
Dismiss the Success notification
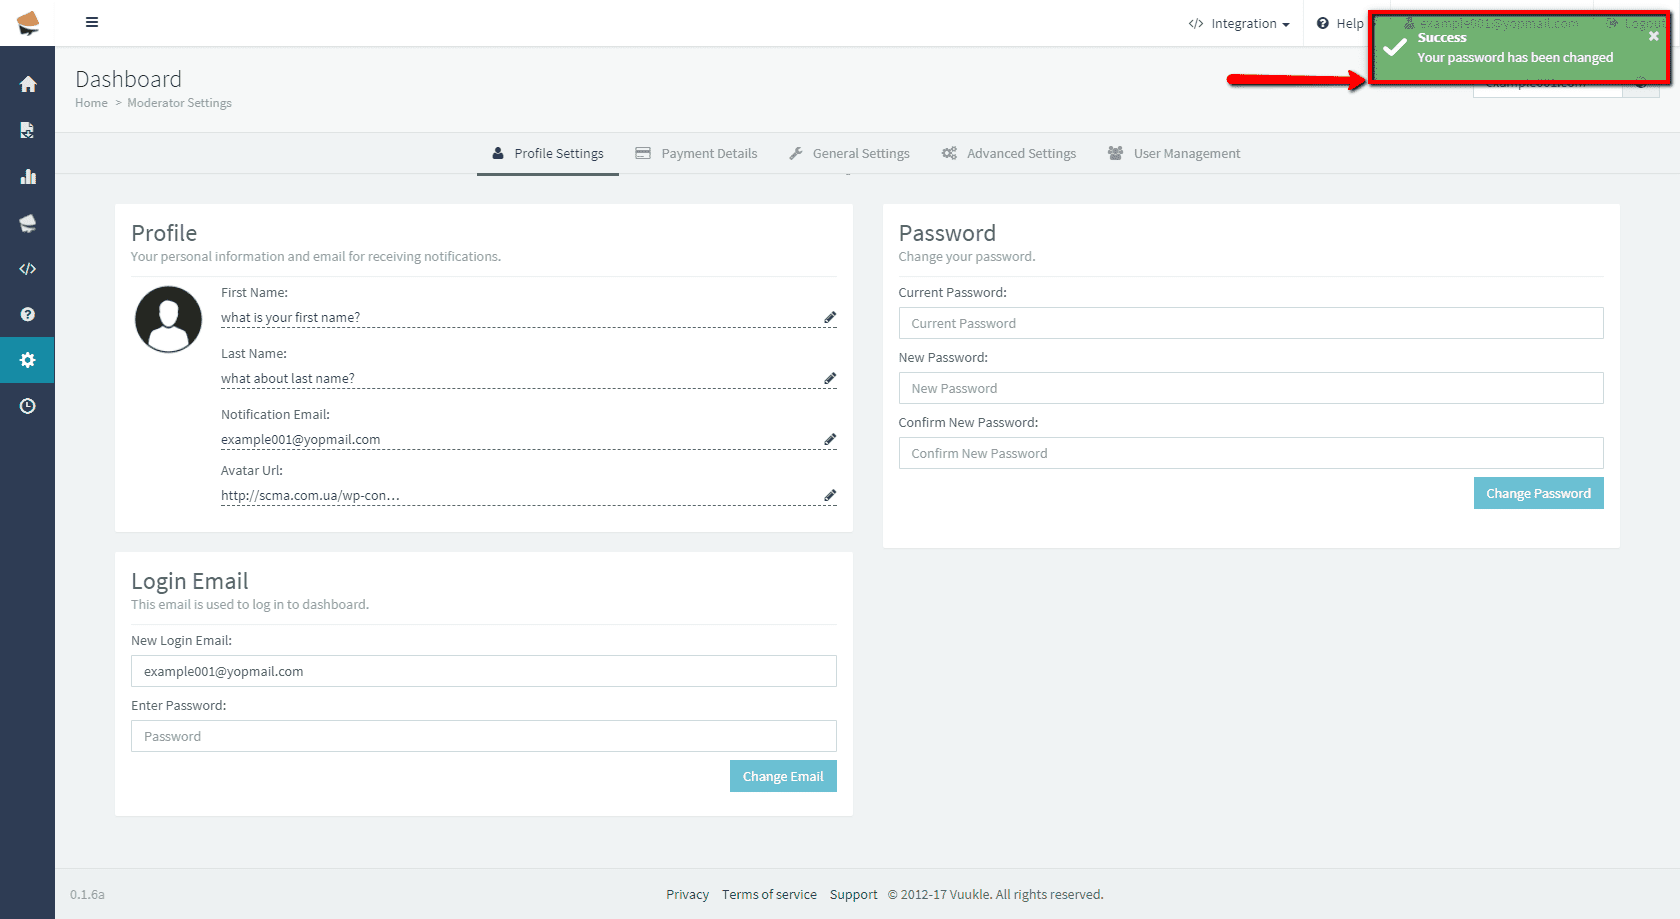(x=1654, y=36)
